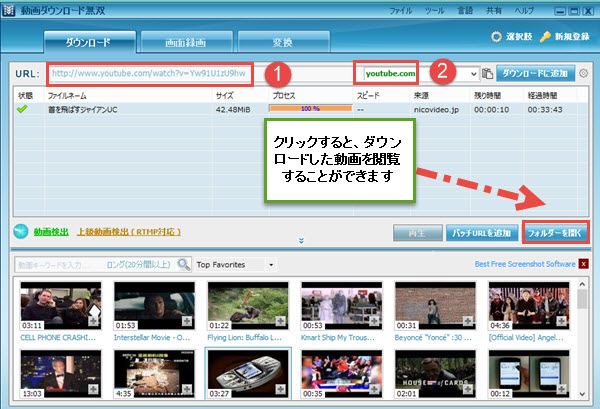Click the 再生 button

click(x=417, y=233)
